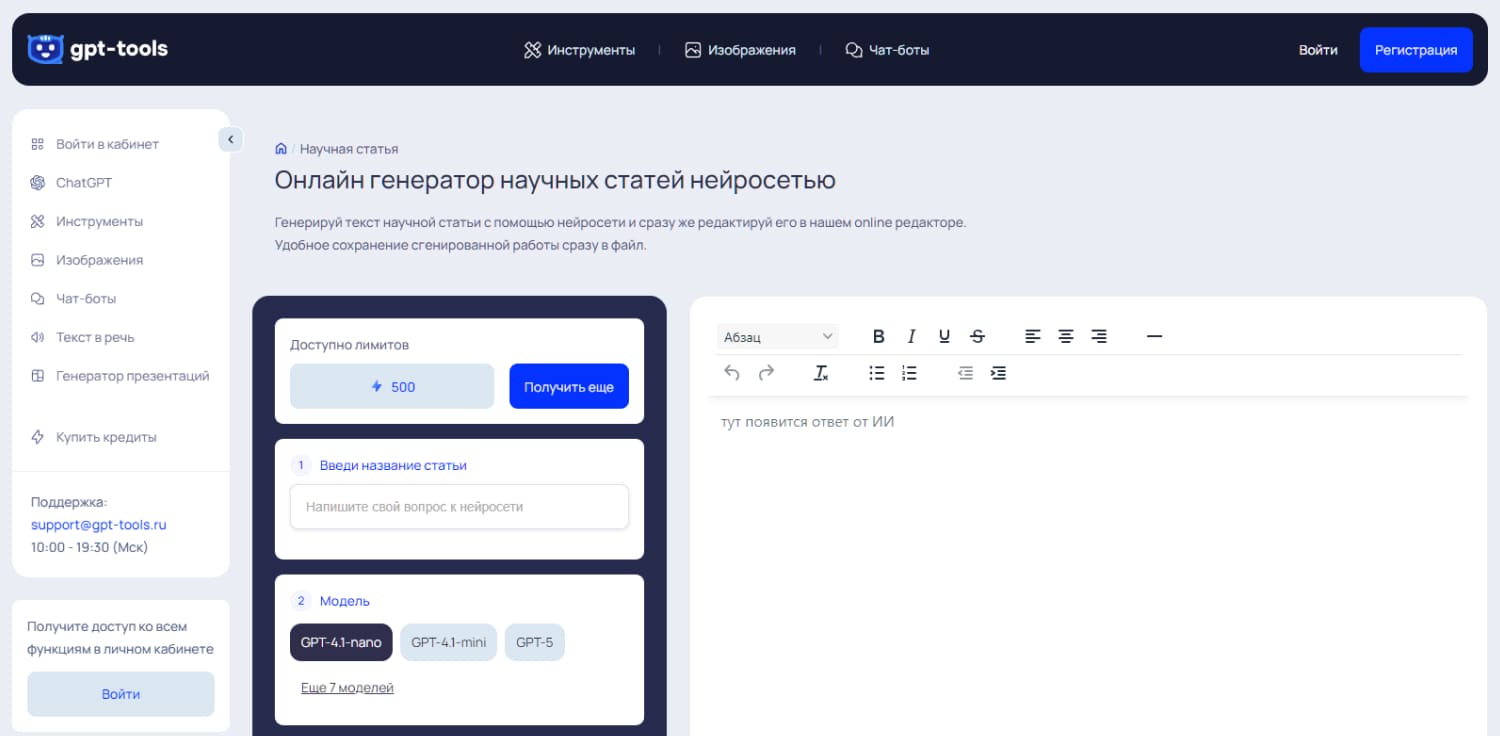The image size is (1500, 736).
Task: Align text to the center
Action: pyautogui.click(x=1066, y=336)
